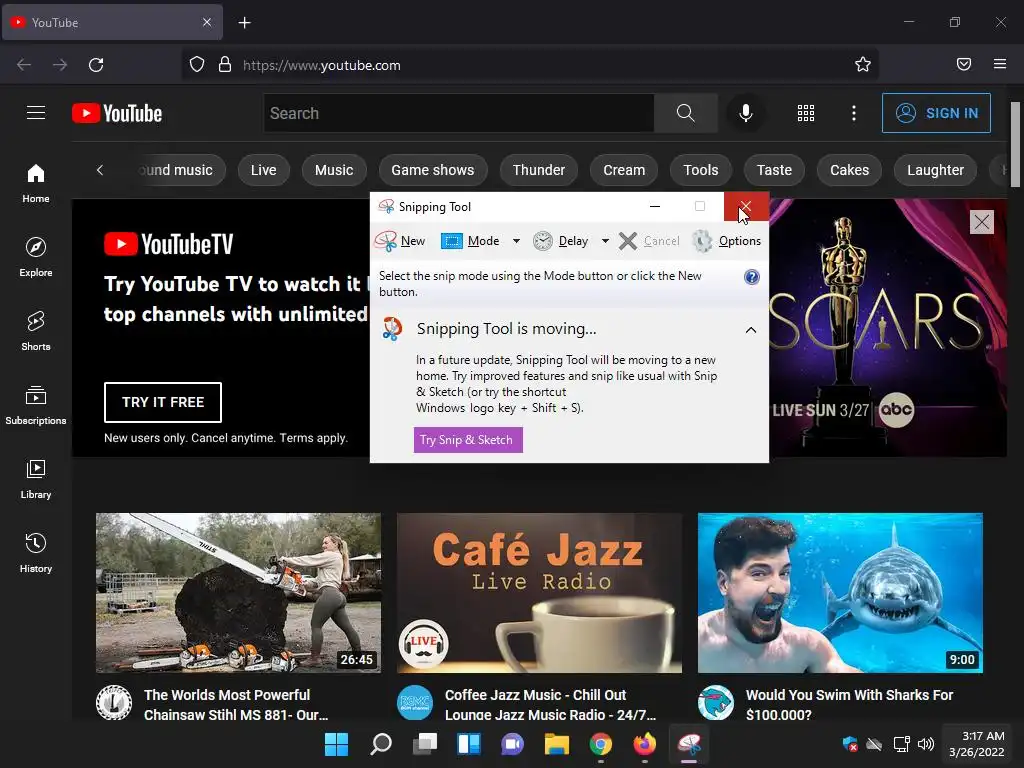Select the Laughter category chip
This screenshot has width=1024, height=768.
coord(935,170)
